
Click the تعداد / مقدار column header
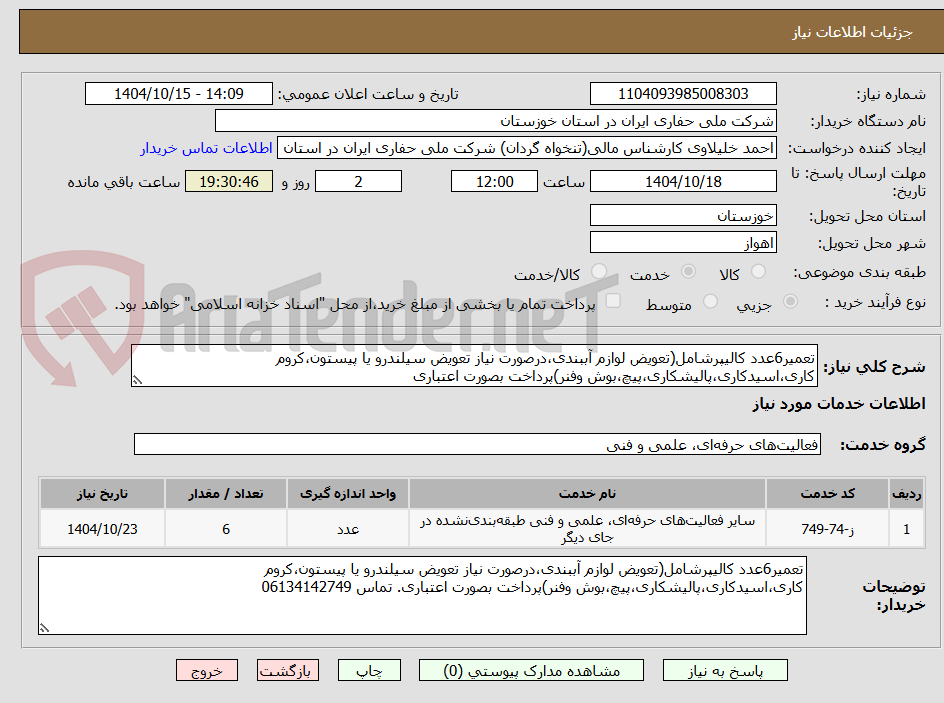click(x=226, y=494)
